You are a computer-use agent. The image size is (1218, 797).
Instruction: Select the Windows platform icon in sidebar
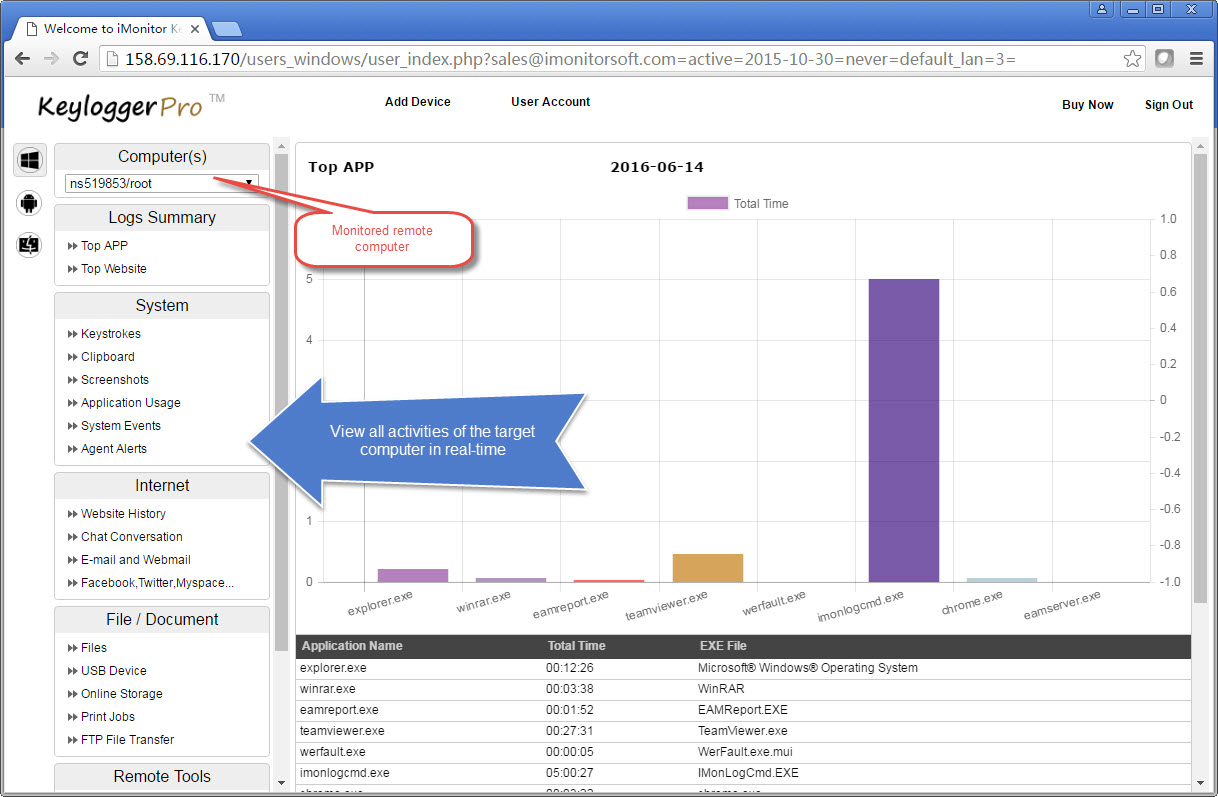coord(30,160)
